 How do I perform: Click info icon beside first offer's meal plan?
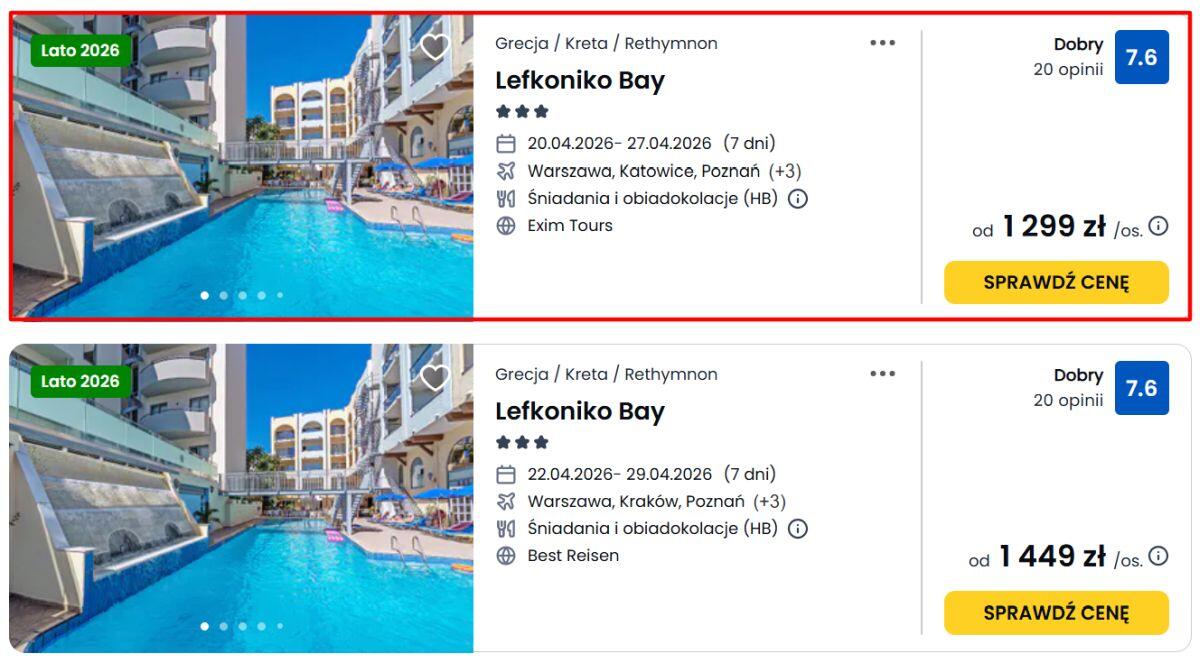[797, 198]
